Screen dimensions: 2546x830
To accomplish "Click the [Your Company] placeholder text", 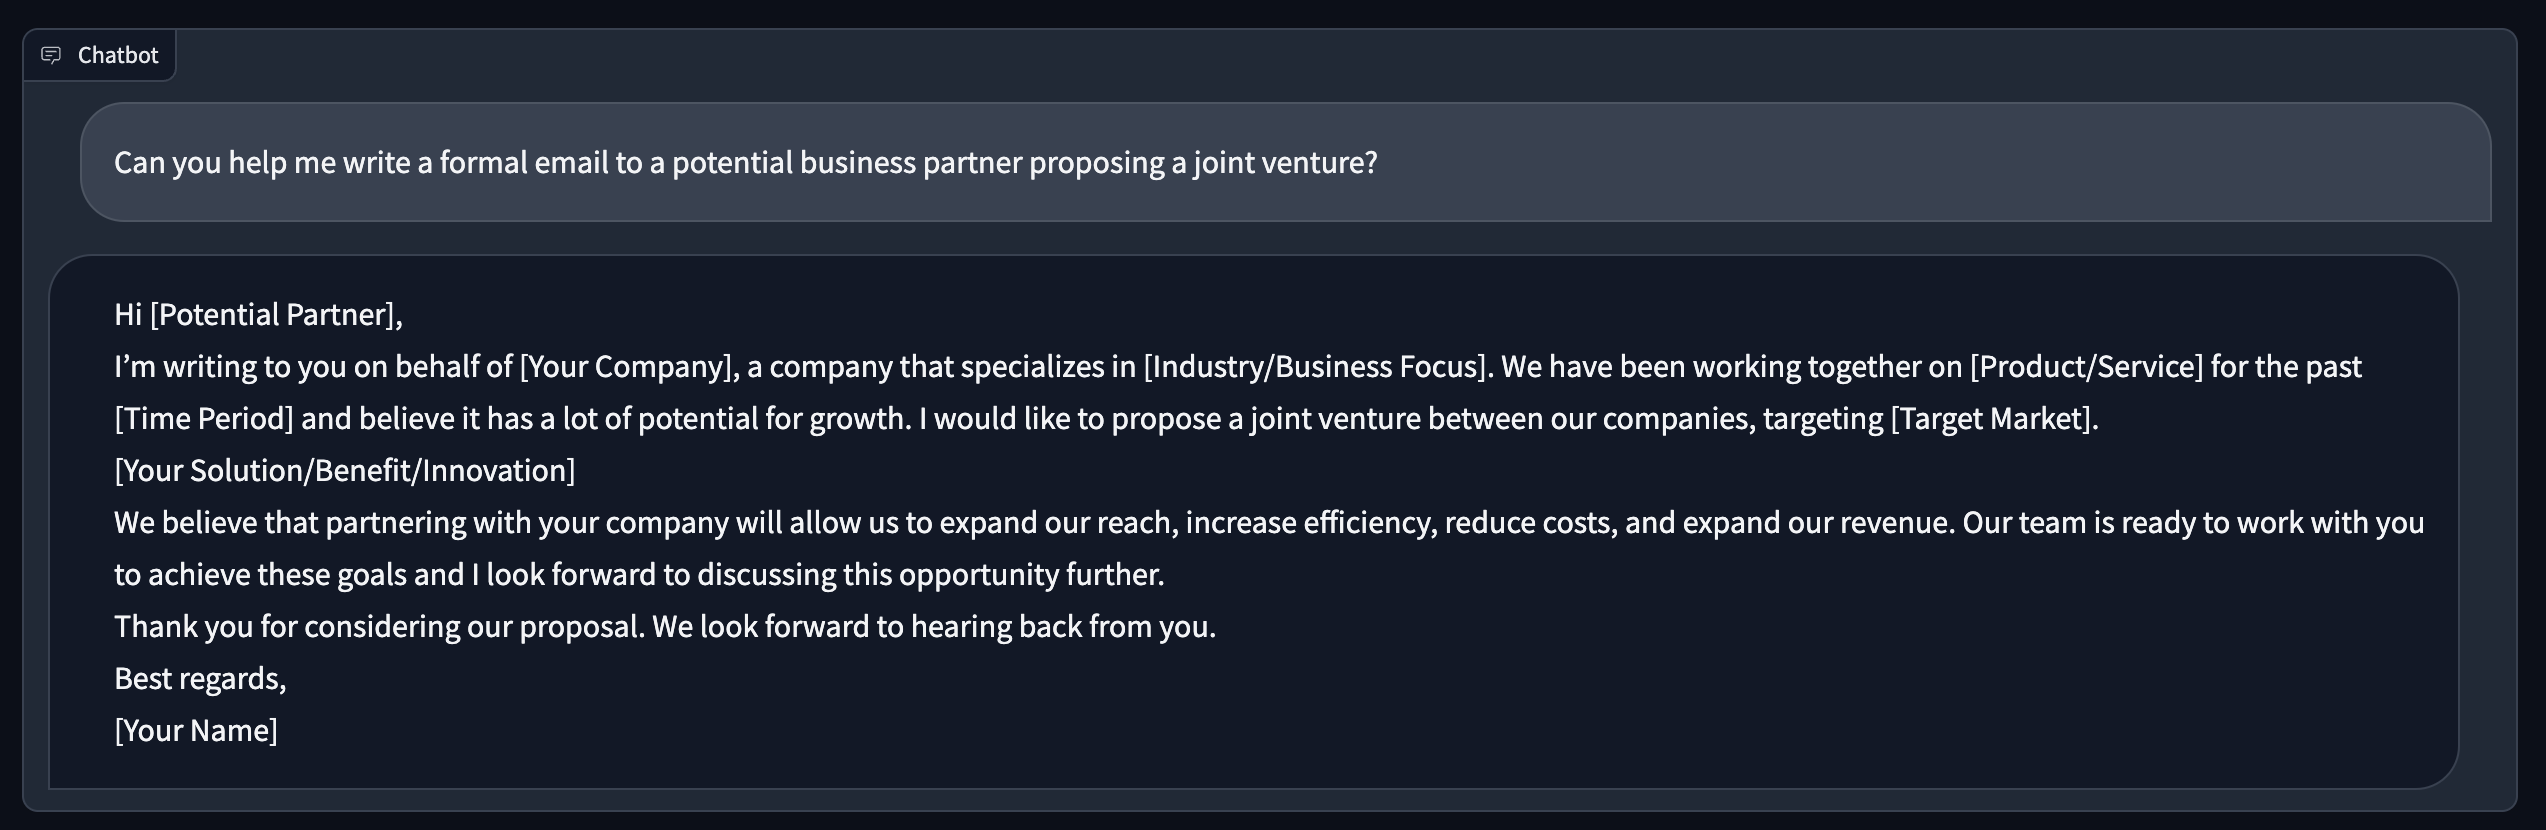I will click(x=625, y=366).
